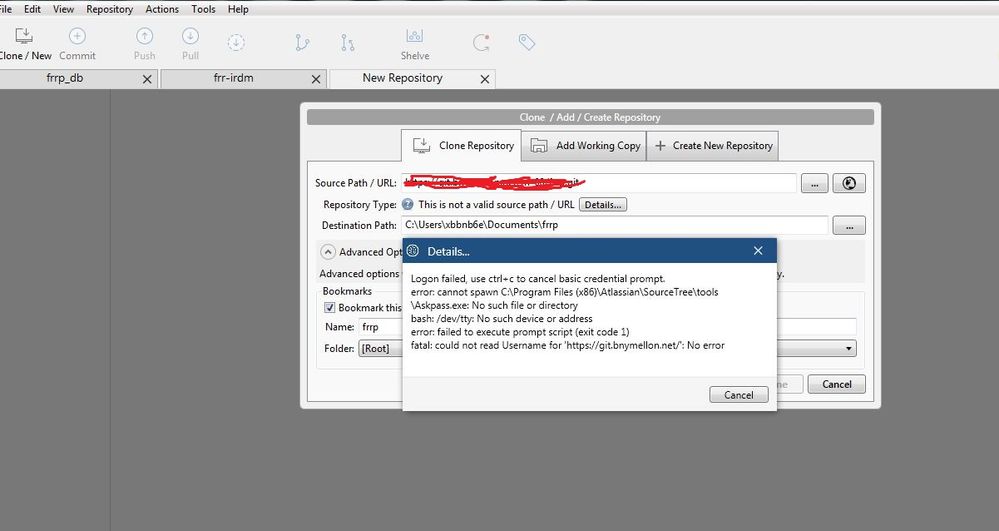Browse for Destination Path with ellipsis button
This screenshot has height=531, width=999.
point(849,226)
